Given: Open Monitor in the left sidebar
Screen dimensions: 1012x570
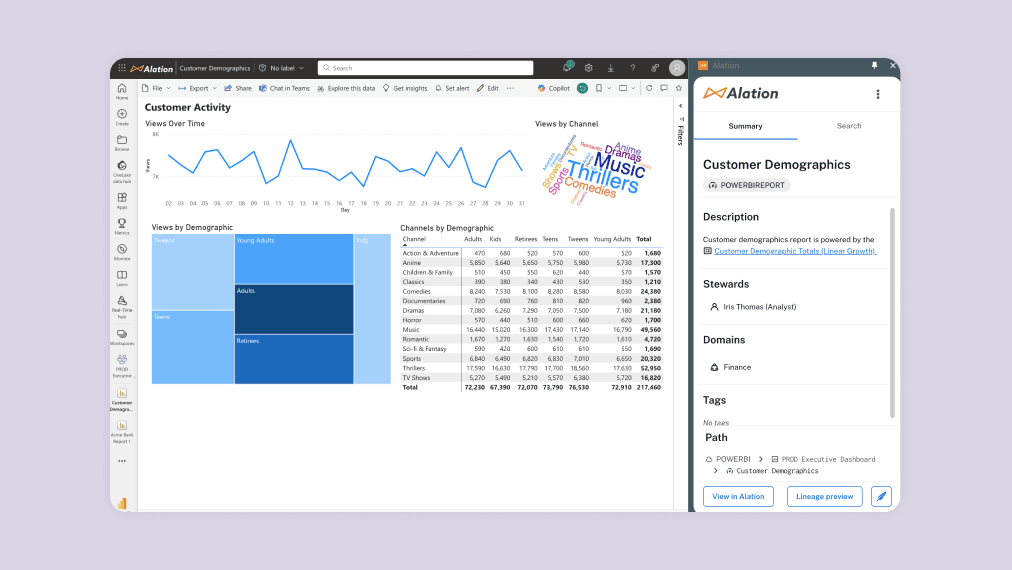Looking at the screenshot, I should click(x=122, y=252).
